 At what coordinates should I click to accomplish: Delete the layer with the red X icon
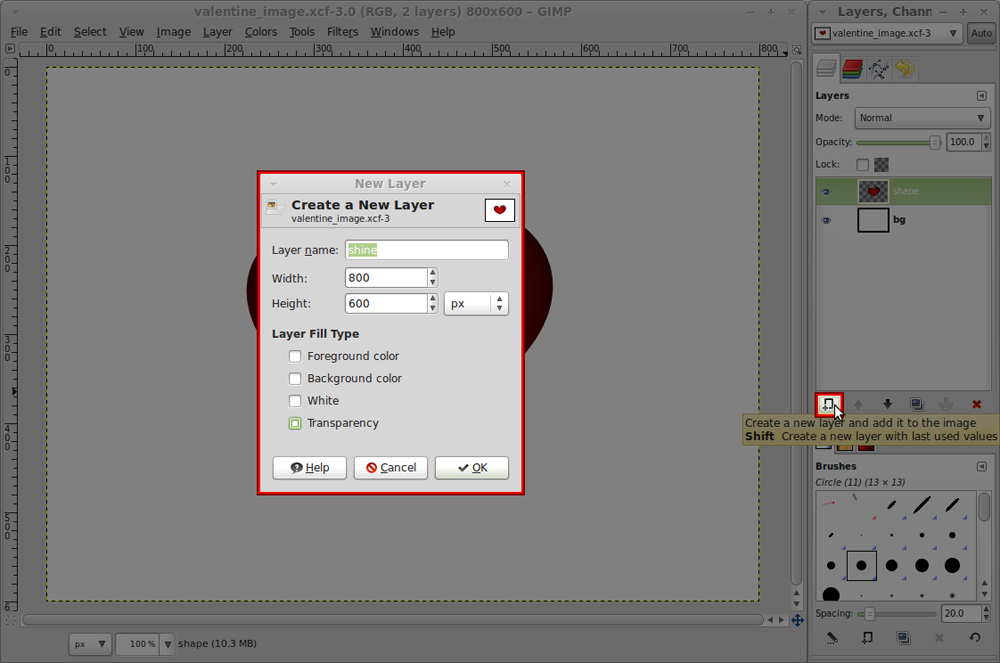(x=976, y=404)
